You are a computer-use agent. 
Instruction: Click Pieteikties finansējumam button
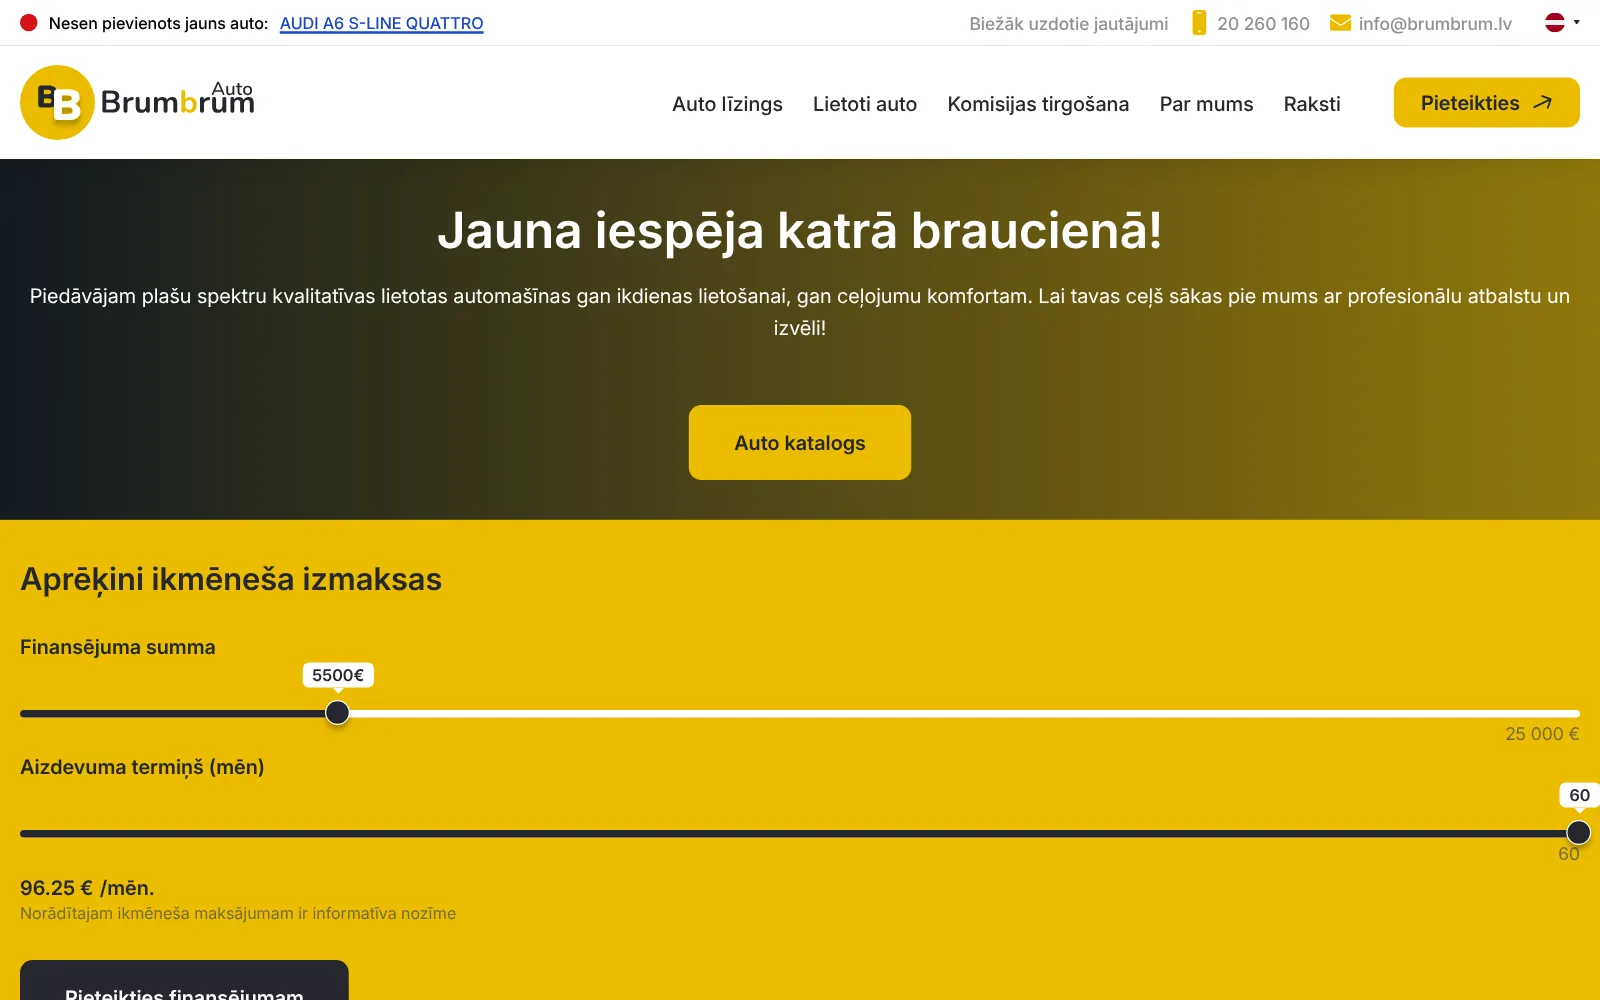[184, 981]
